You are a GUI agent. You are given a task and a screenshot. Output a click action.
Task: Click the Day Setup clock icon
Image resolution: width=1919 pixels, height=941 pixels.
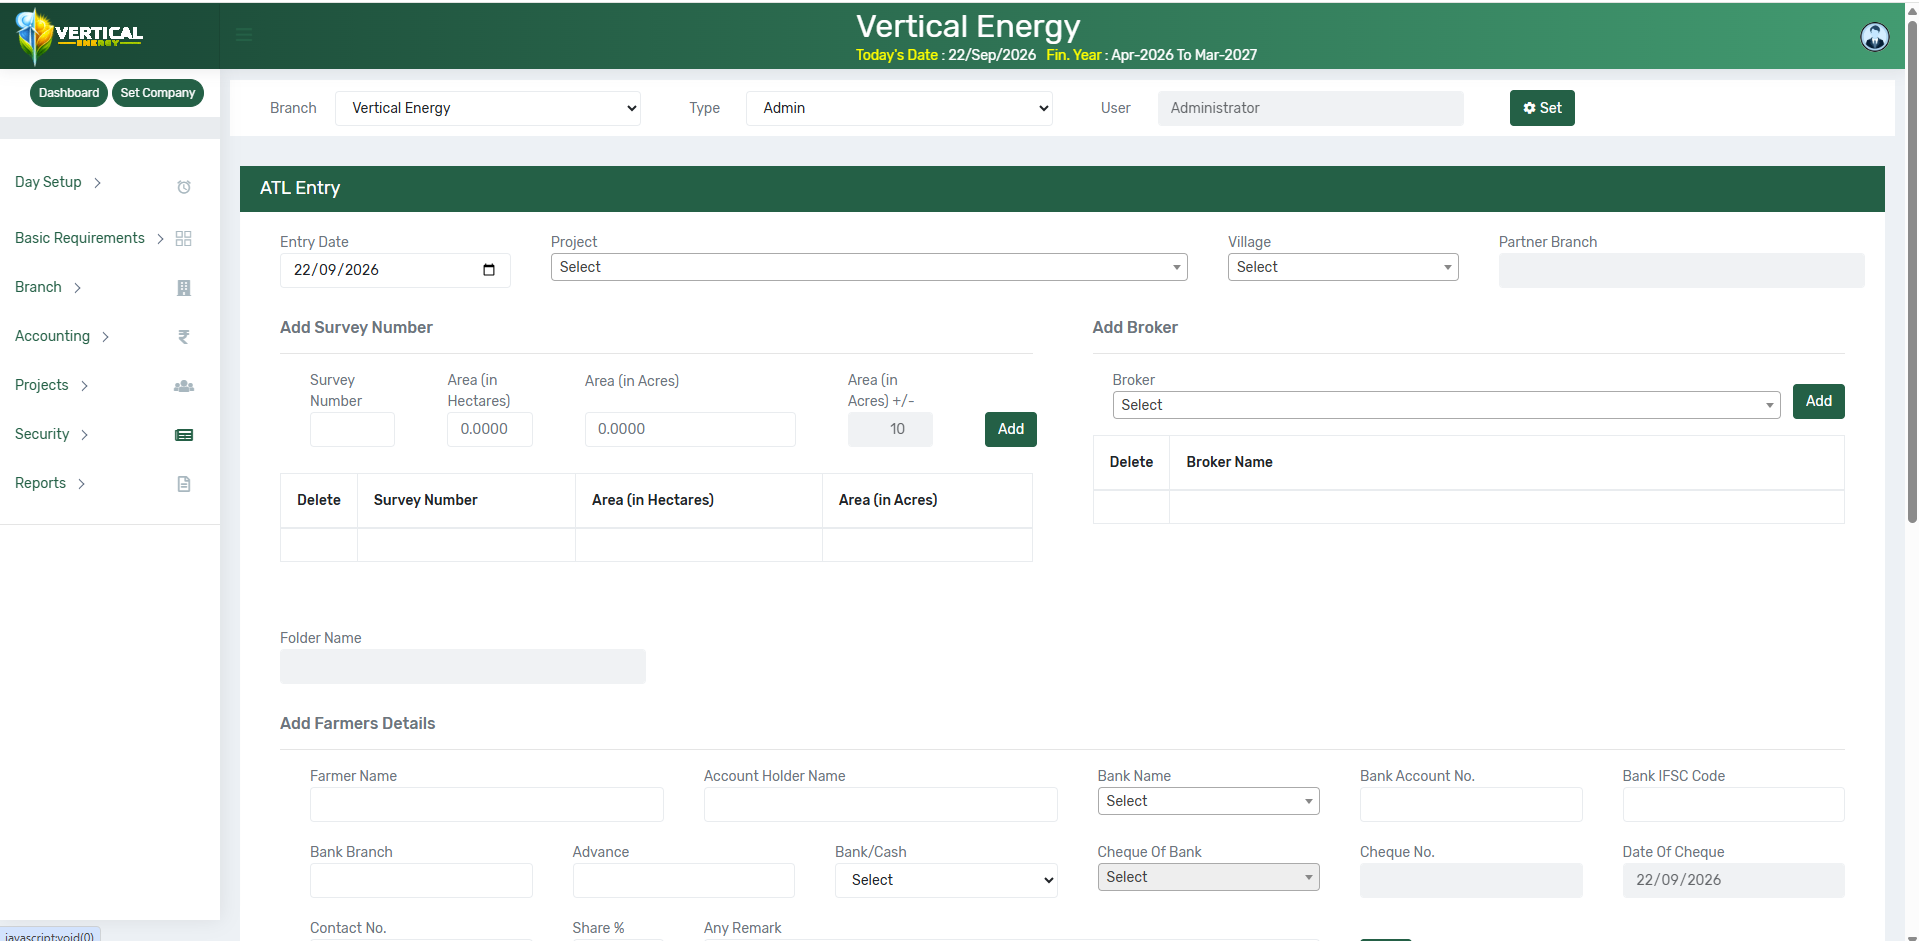pos(184,187)
